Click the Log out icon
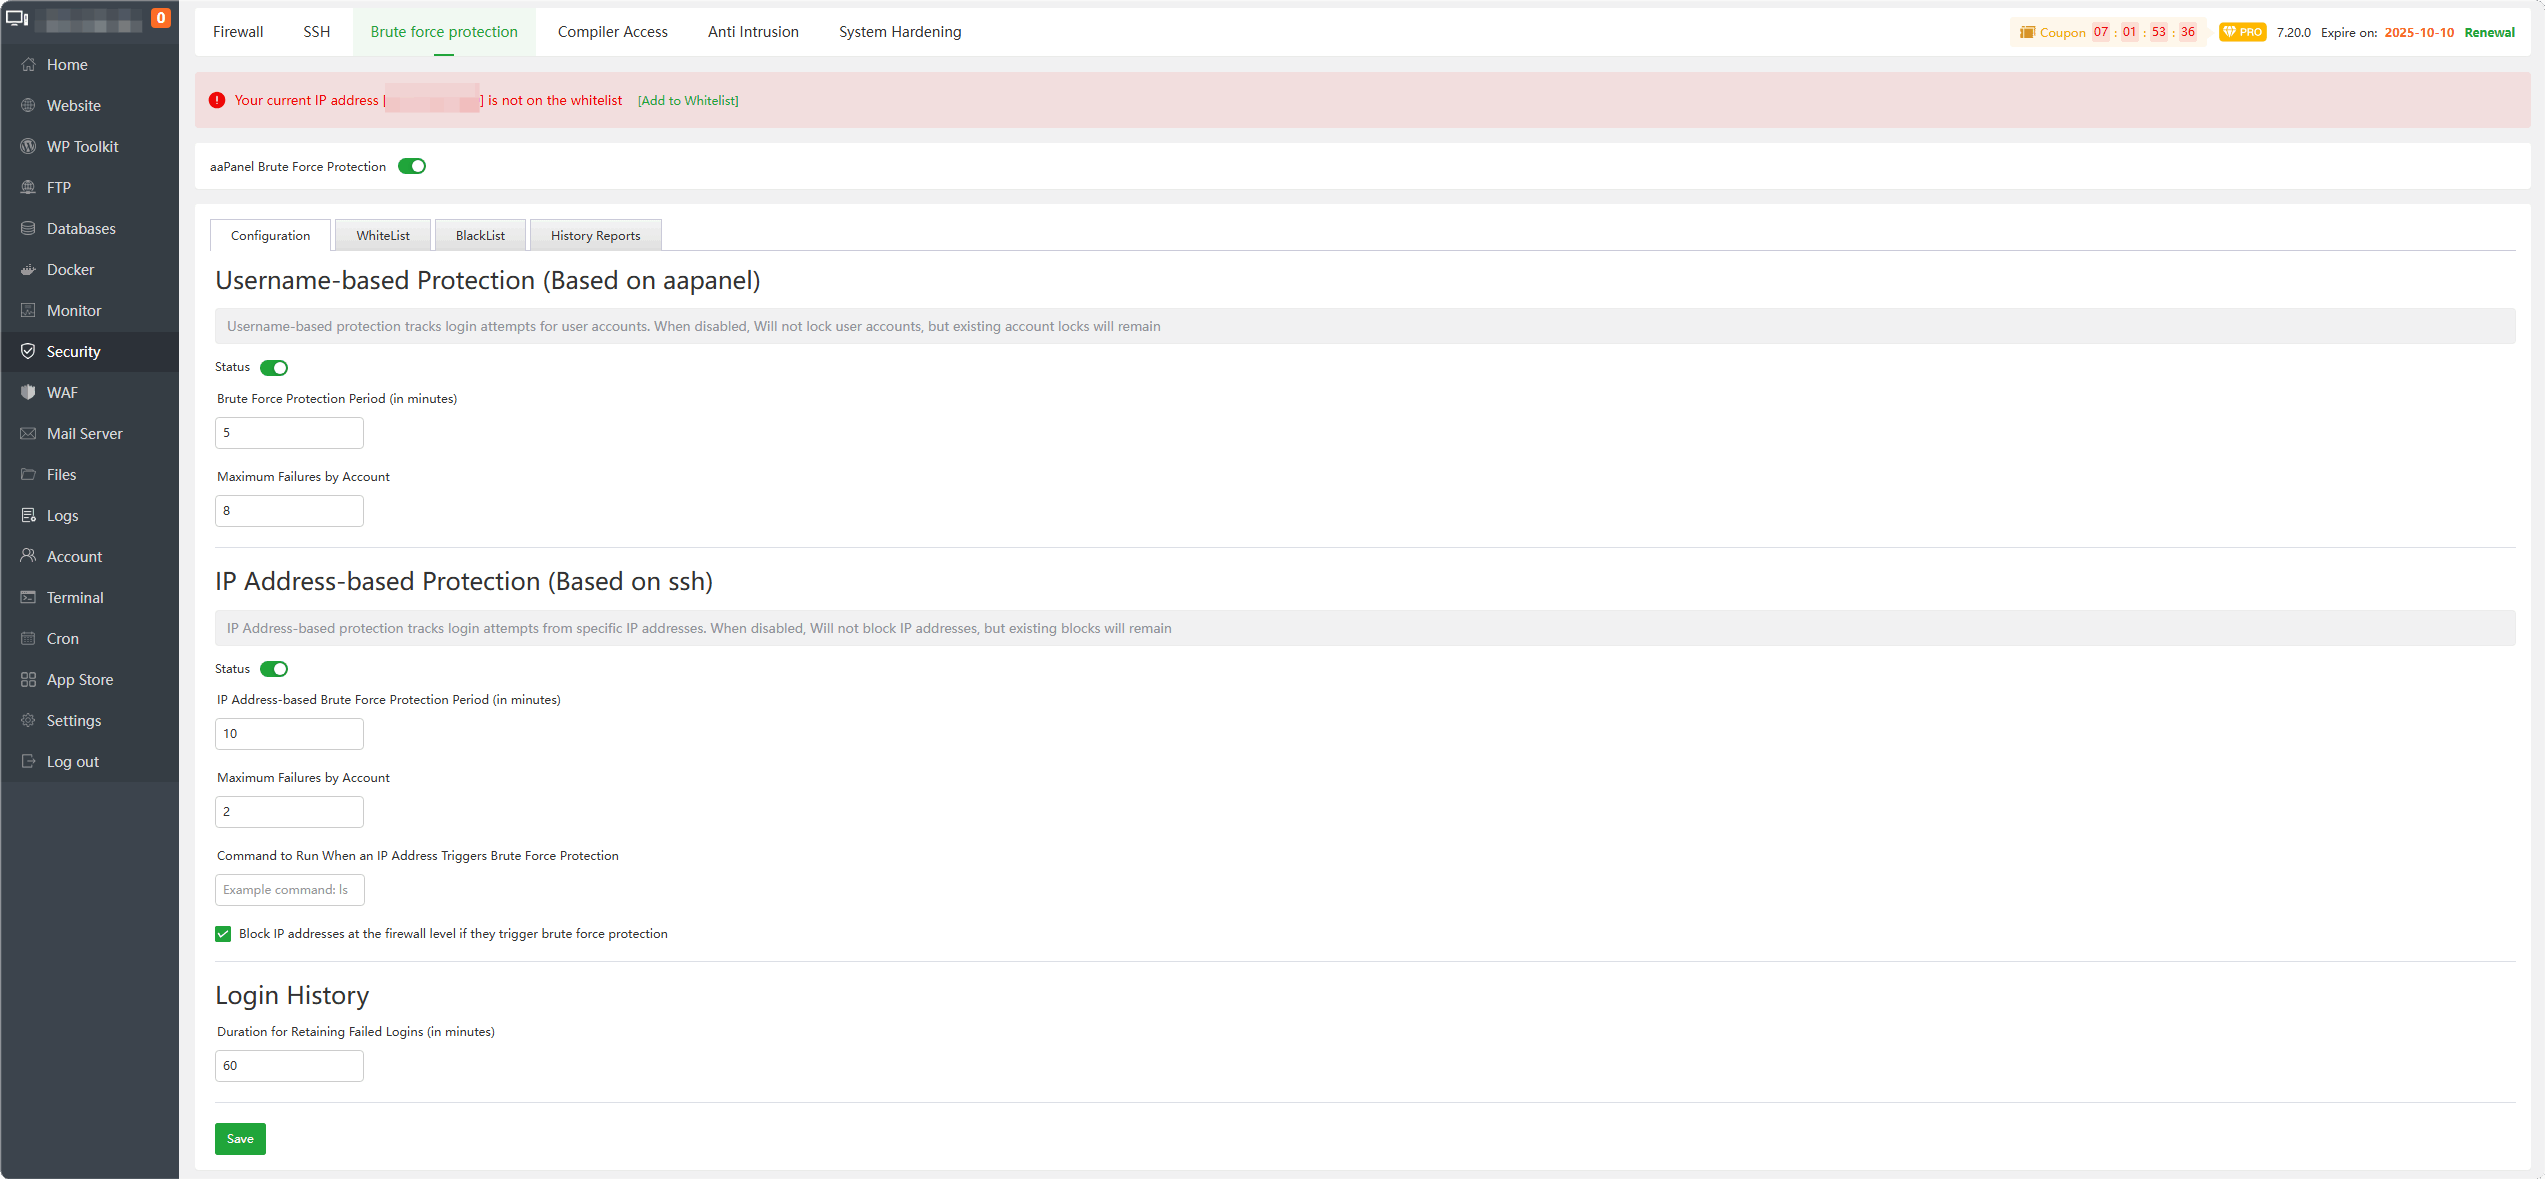Viewport: 2545px width, 1179px height. click(28, 761)
